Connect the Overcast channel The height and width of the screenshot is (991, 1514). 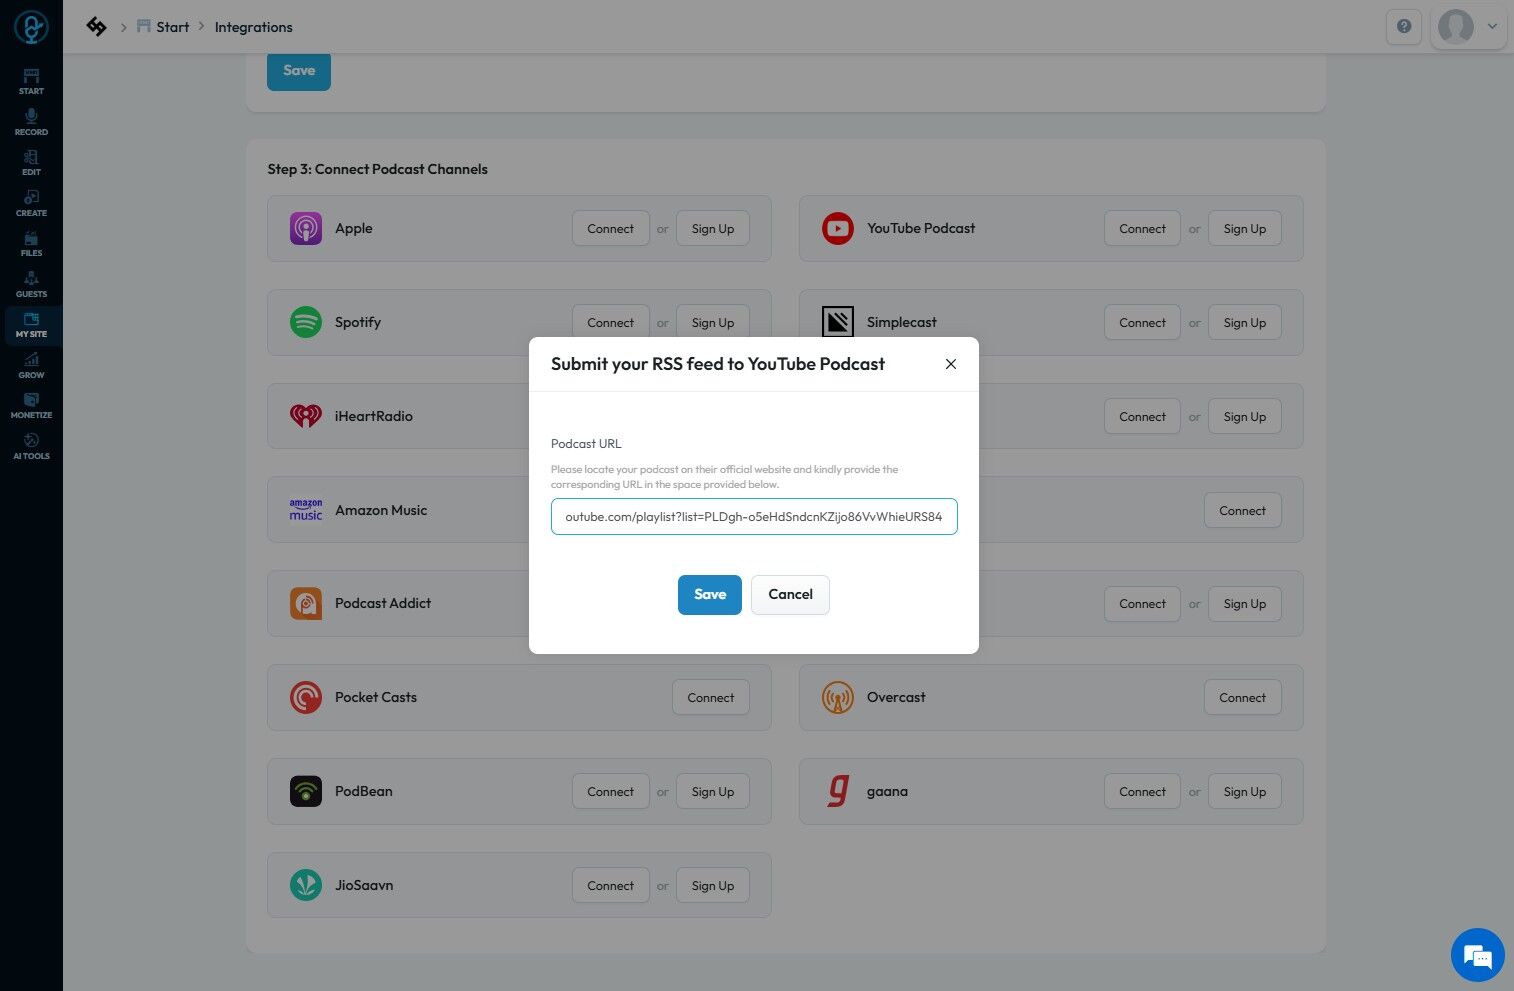pyautogui.click(x=1242, y=698)
